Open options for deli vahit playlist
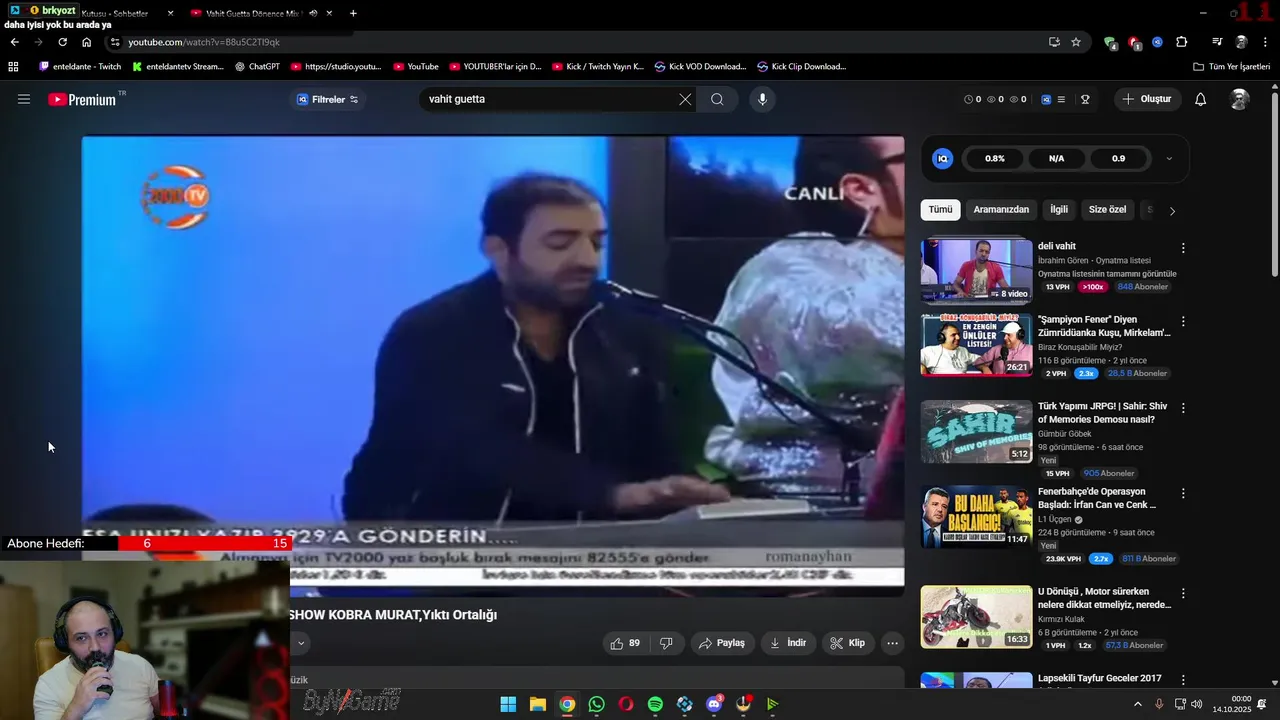Screen dimensions: 1280x720 [1183, 248]
